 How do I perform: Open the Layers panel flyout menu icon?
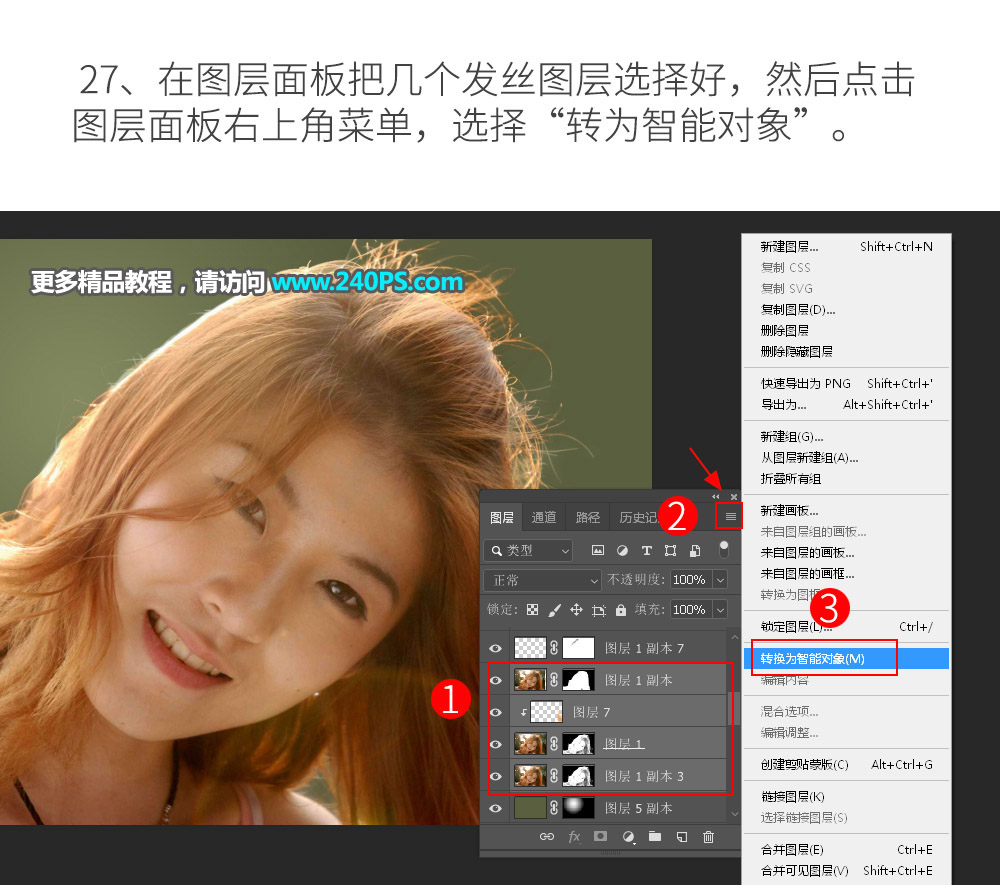[730, 516]
